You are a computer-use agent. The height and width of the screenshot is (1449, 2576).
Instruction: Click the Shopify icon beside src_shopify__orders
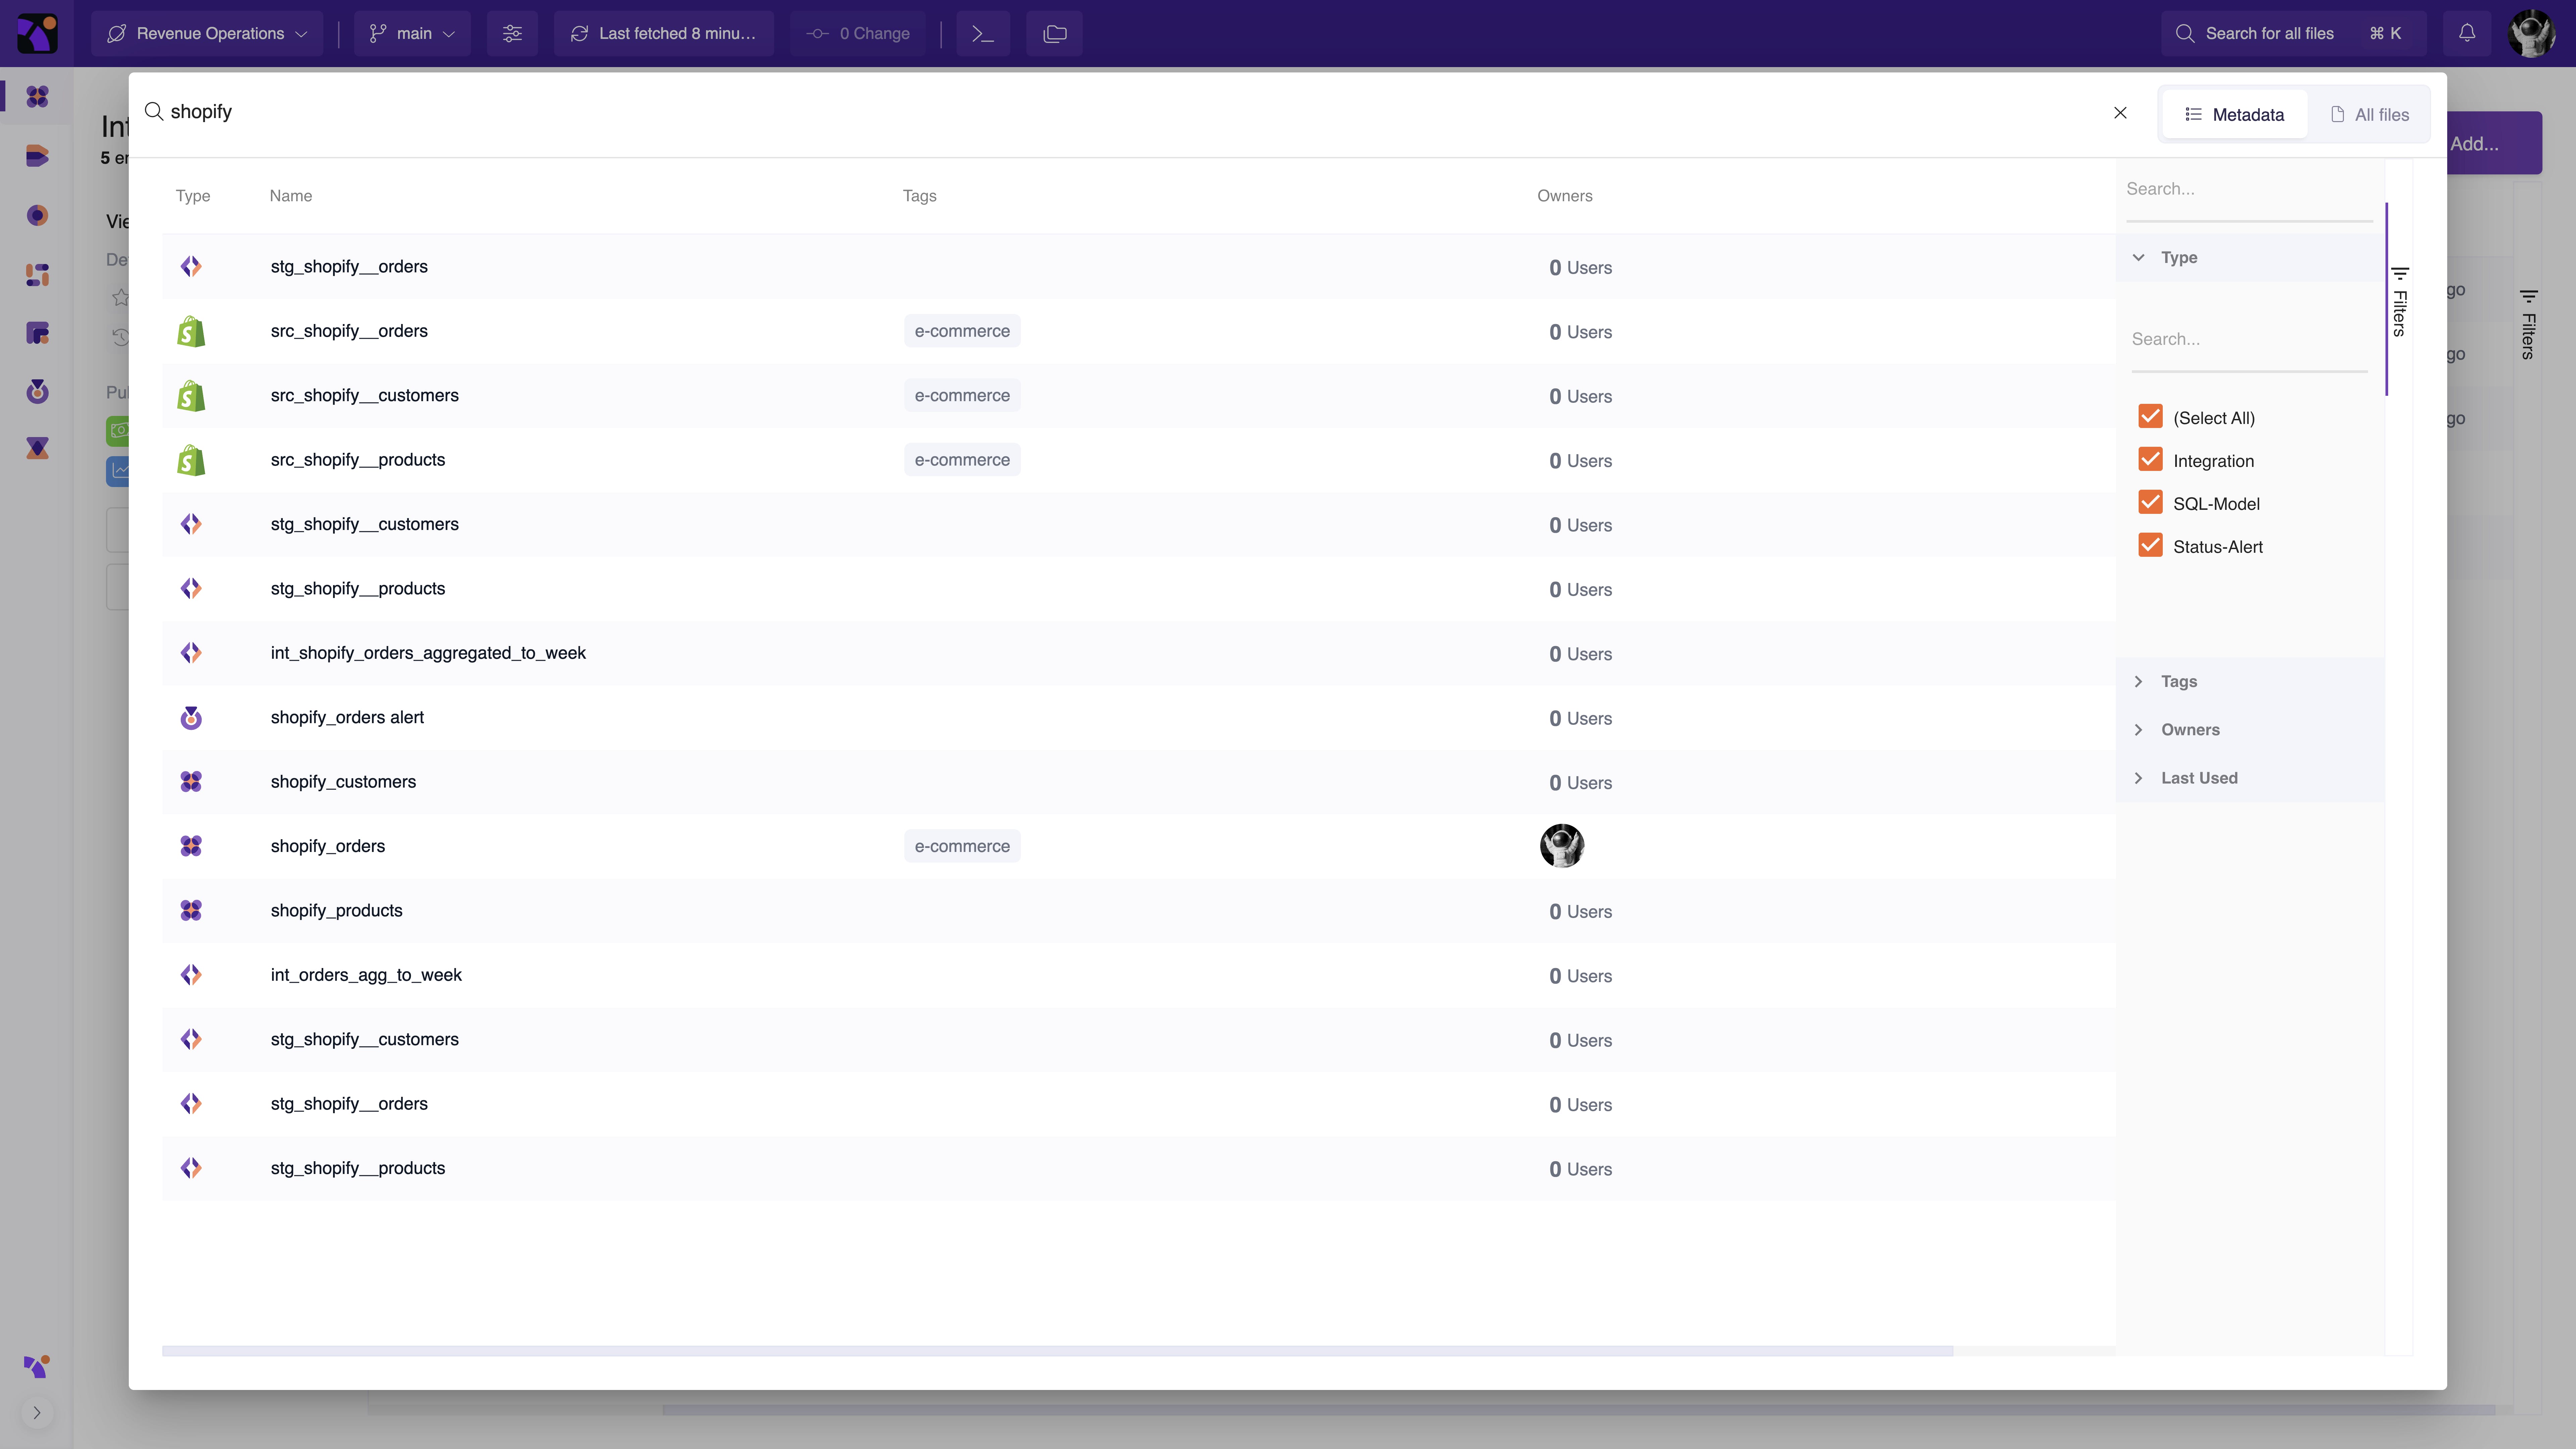(191, 331)
